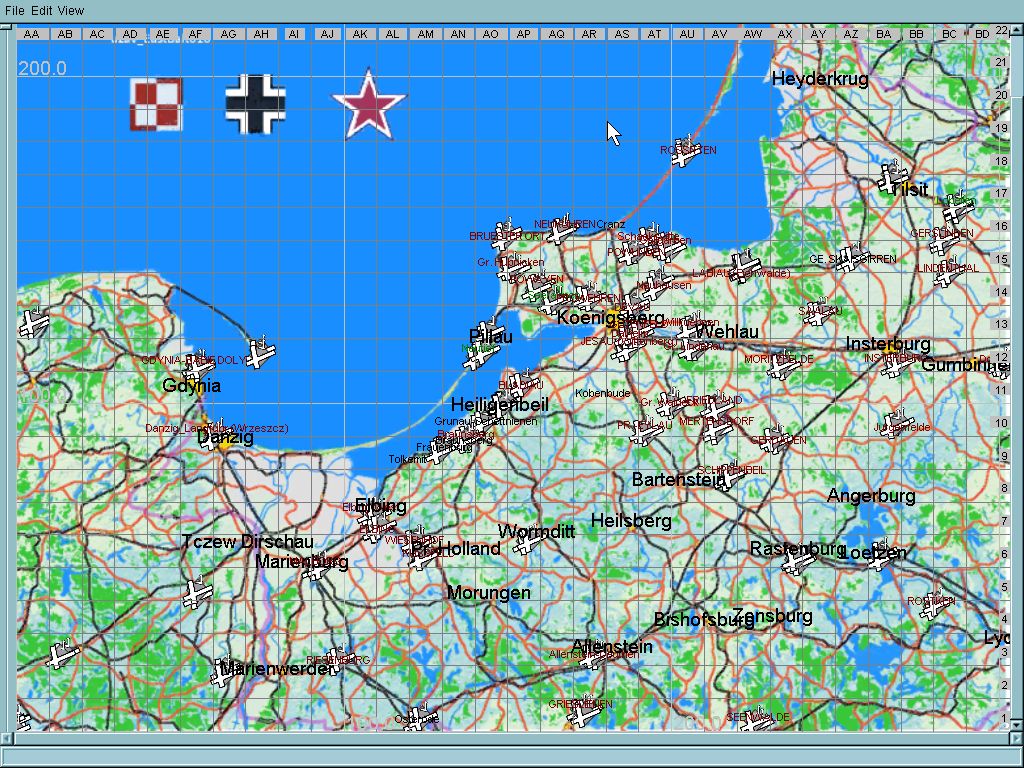Select column header AZ

coord(851,34)
